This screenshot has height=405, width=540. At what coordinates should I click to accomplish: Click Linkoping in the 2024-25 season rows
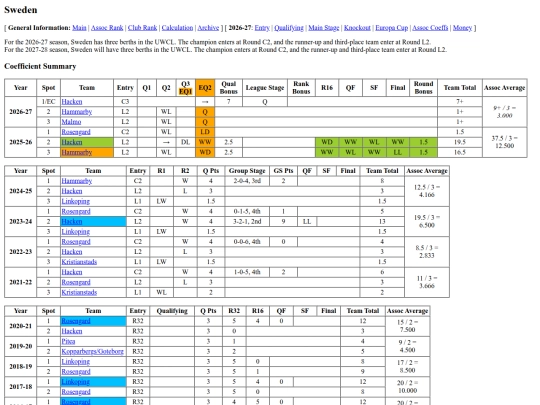pyautogui.click(x=75, y=201)
